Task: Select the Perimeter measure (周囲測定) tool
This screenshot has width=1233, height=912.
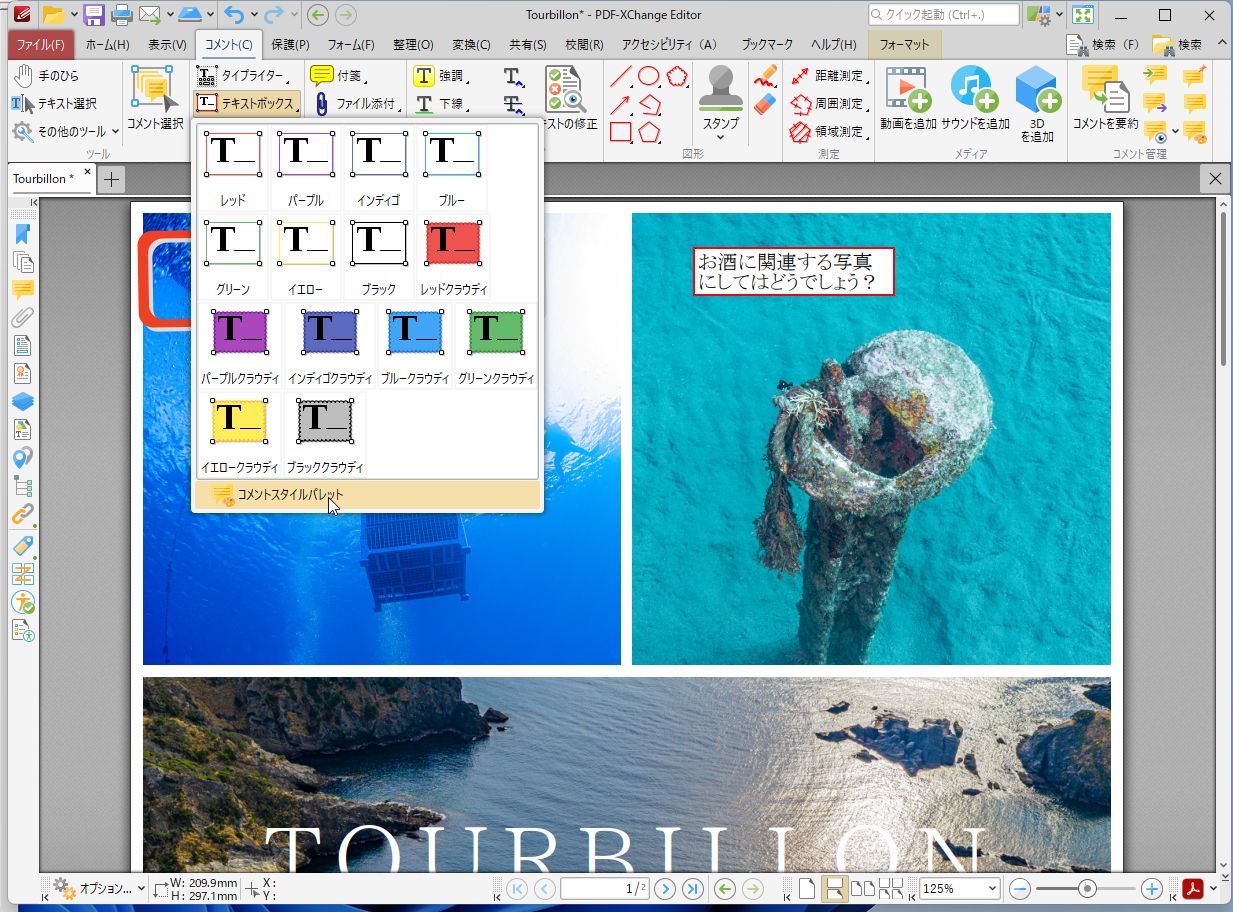Action: pos(828,104)
